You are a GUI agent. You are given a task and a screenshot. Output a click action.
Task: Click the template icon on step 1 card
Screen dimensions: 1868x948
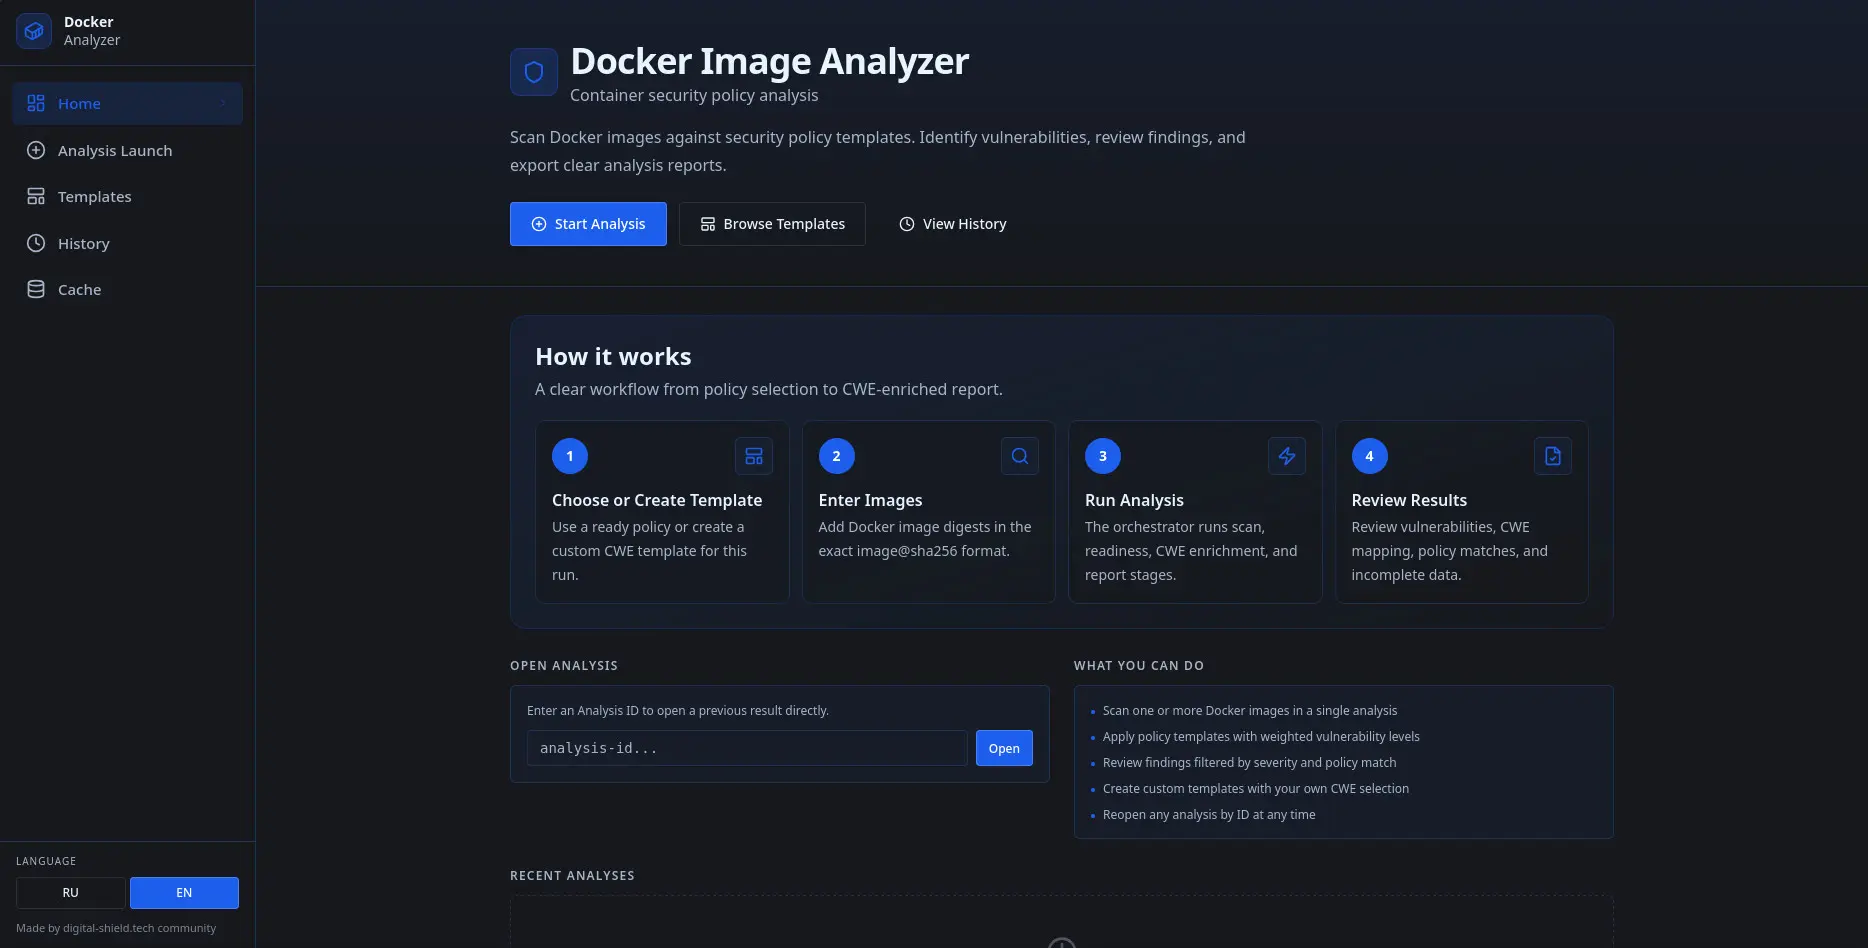pos(754,456)
